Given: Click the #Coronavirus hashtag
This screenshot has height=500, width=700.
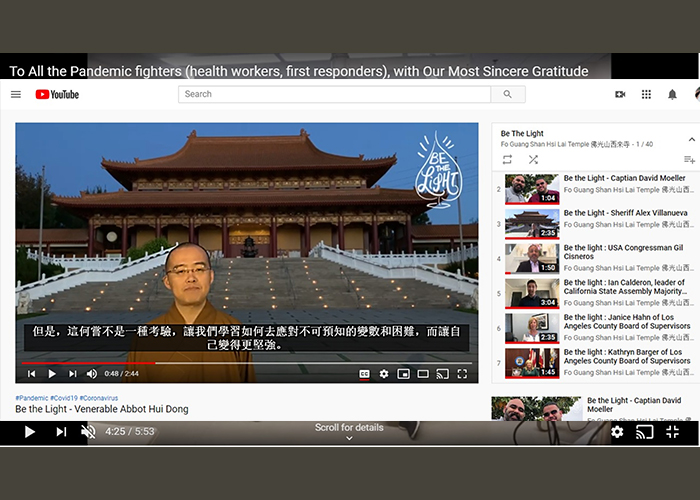Looking at the screenshot, I should [x=99, y=398].
